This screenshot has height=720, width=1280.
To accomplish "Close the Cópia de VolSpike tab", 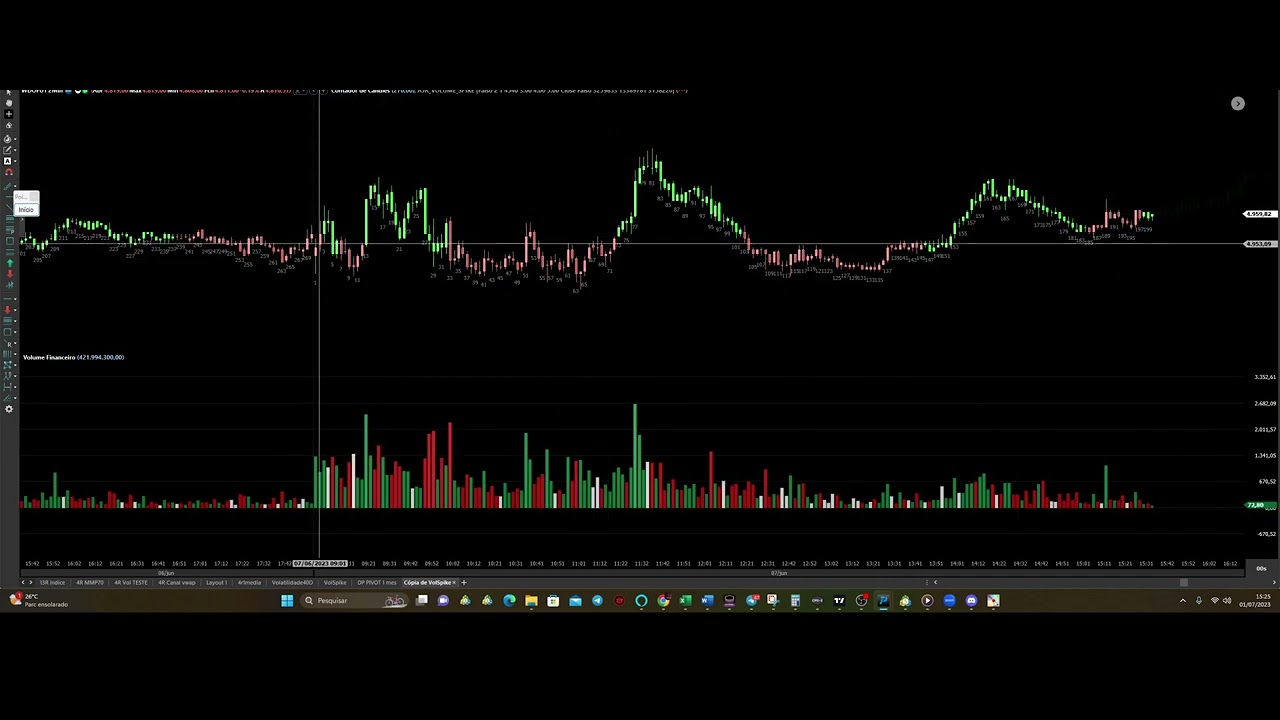I will click(x=454, y=582).
